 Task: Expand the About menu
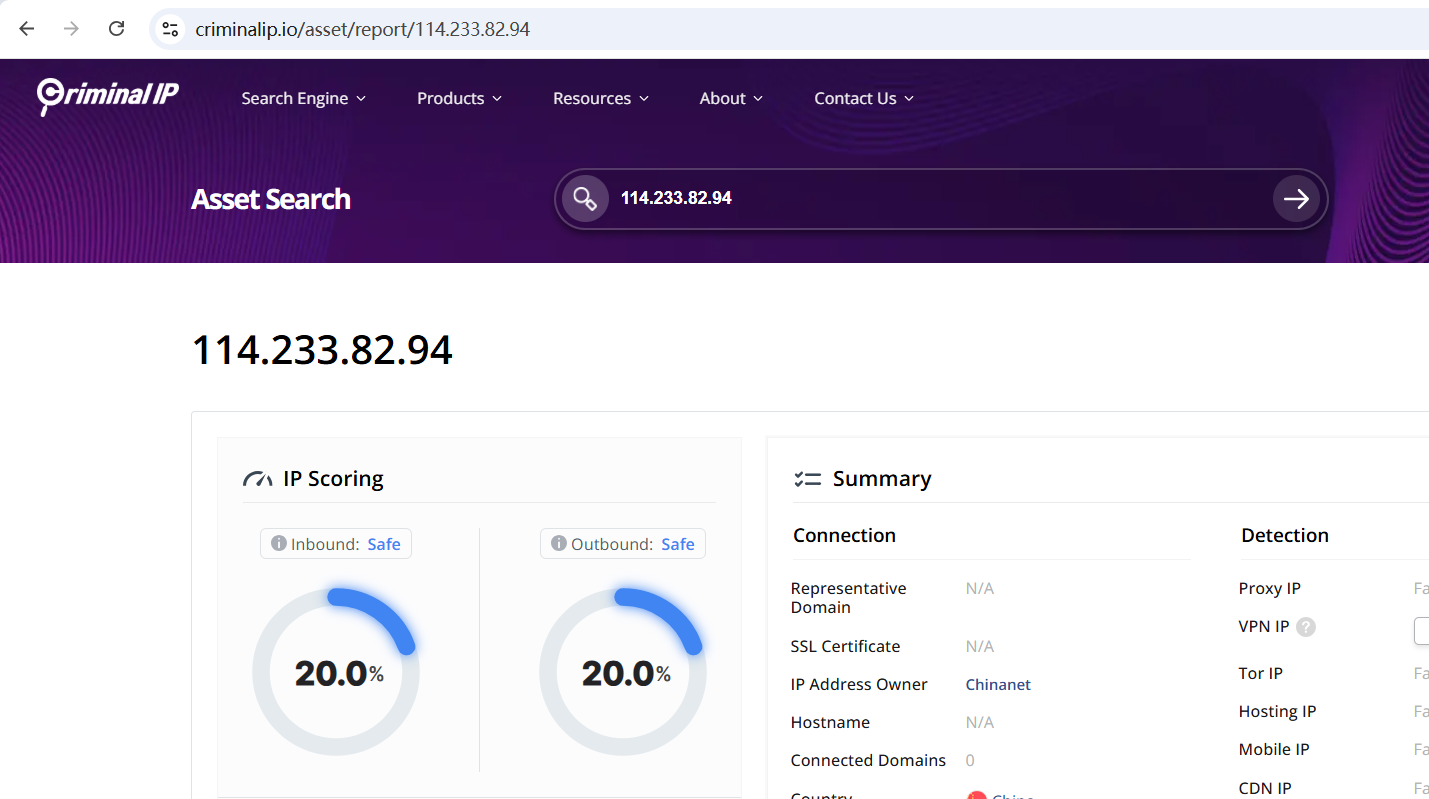pyautogui.click(x=731, y=98)
